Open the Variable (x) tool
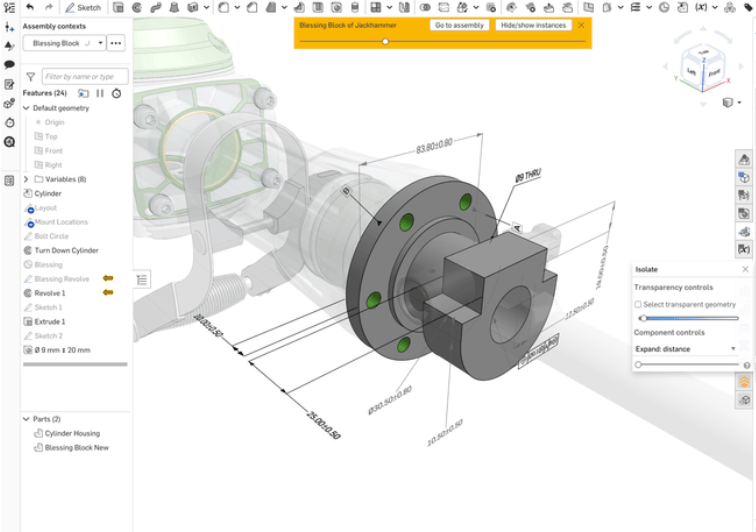 pos(699,7)
